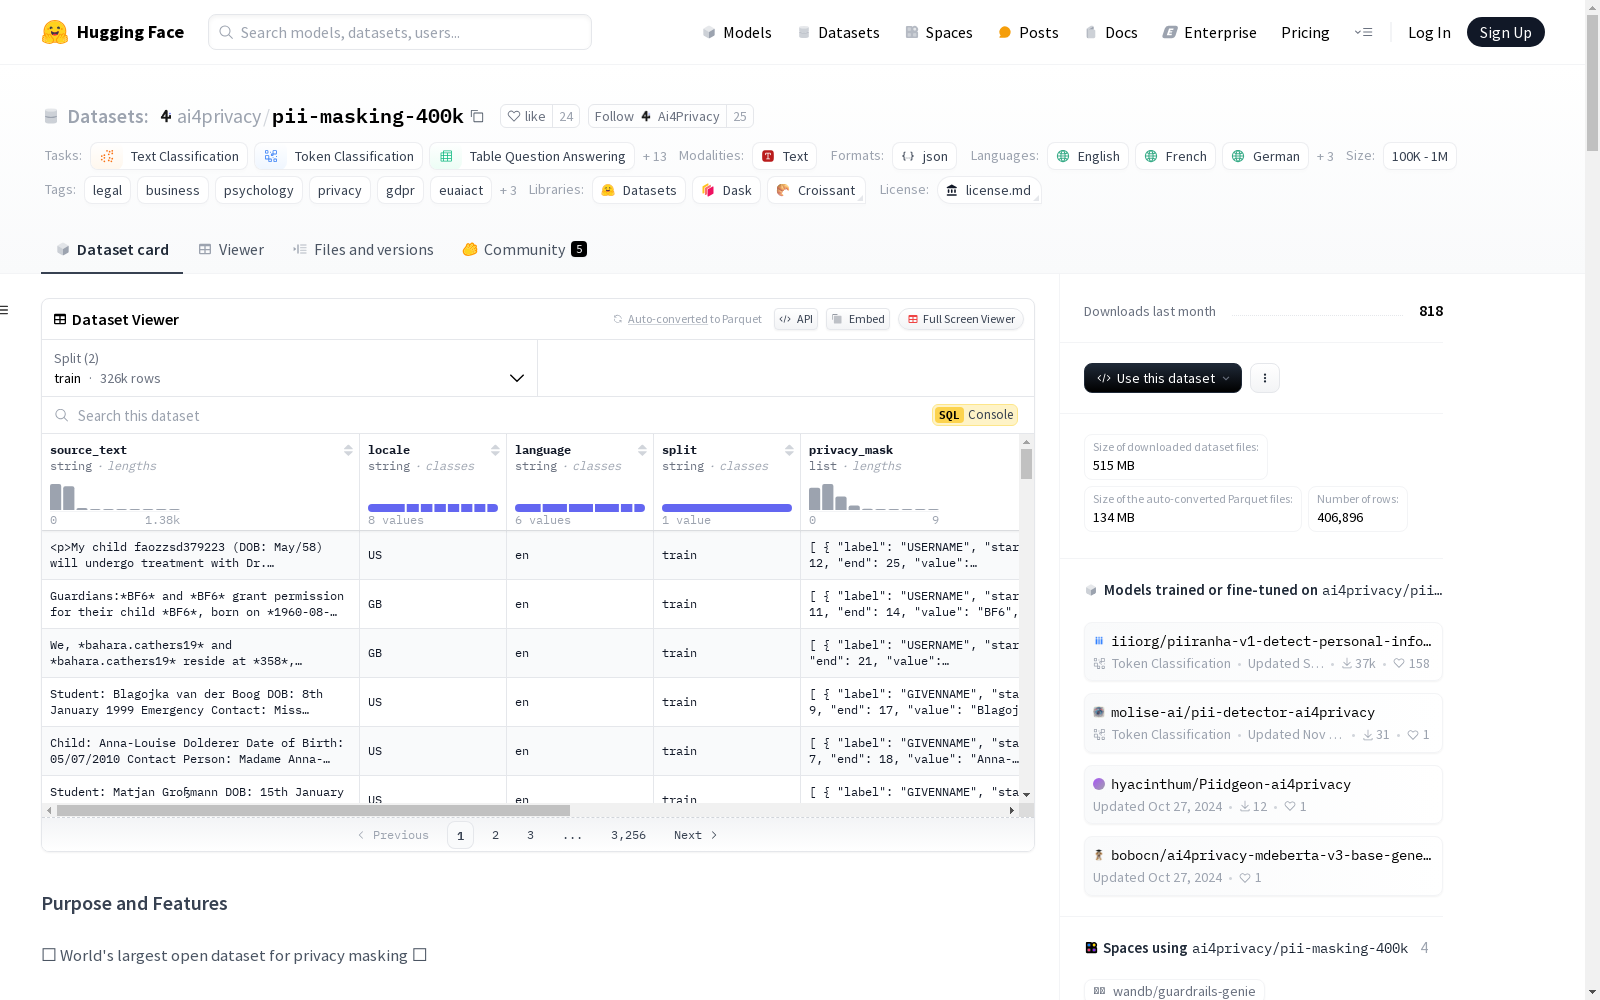Click the Log In link
Screen dimensions: 1600x1000
tap(1429, 32)
